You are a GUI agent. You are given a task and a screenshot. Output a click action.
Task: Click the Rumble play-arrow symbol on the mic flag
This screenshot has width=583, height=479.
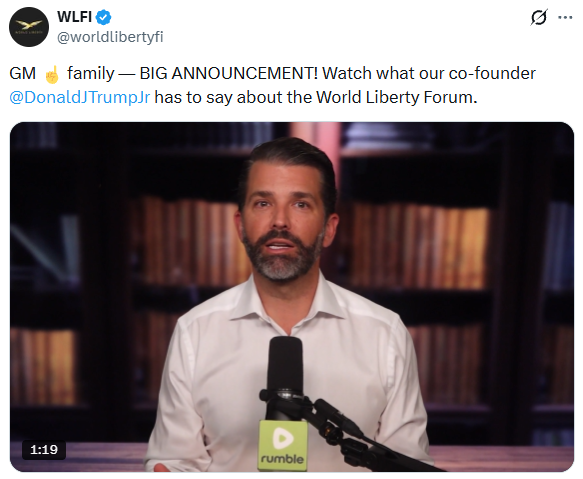(283, 438)
